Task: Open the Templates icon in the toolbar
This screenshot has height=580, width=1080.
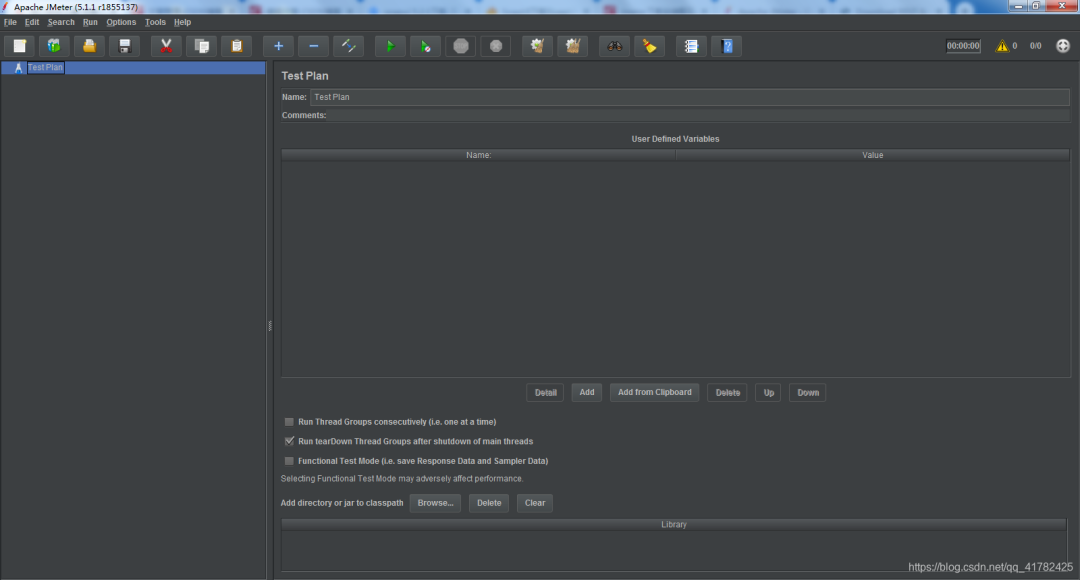Action: coord(54,46)
